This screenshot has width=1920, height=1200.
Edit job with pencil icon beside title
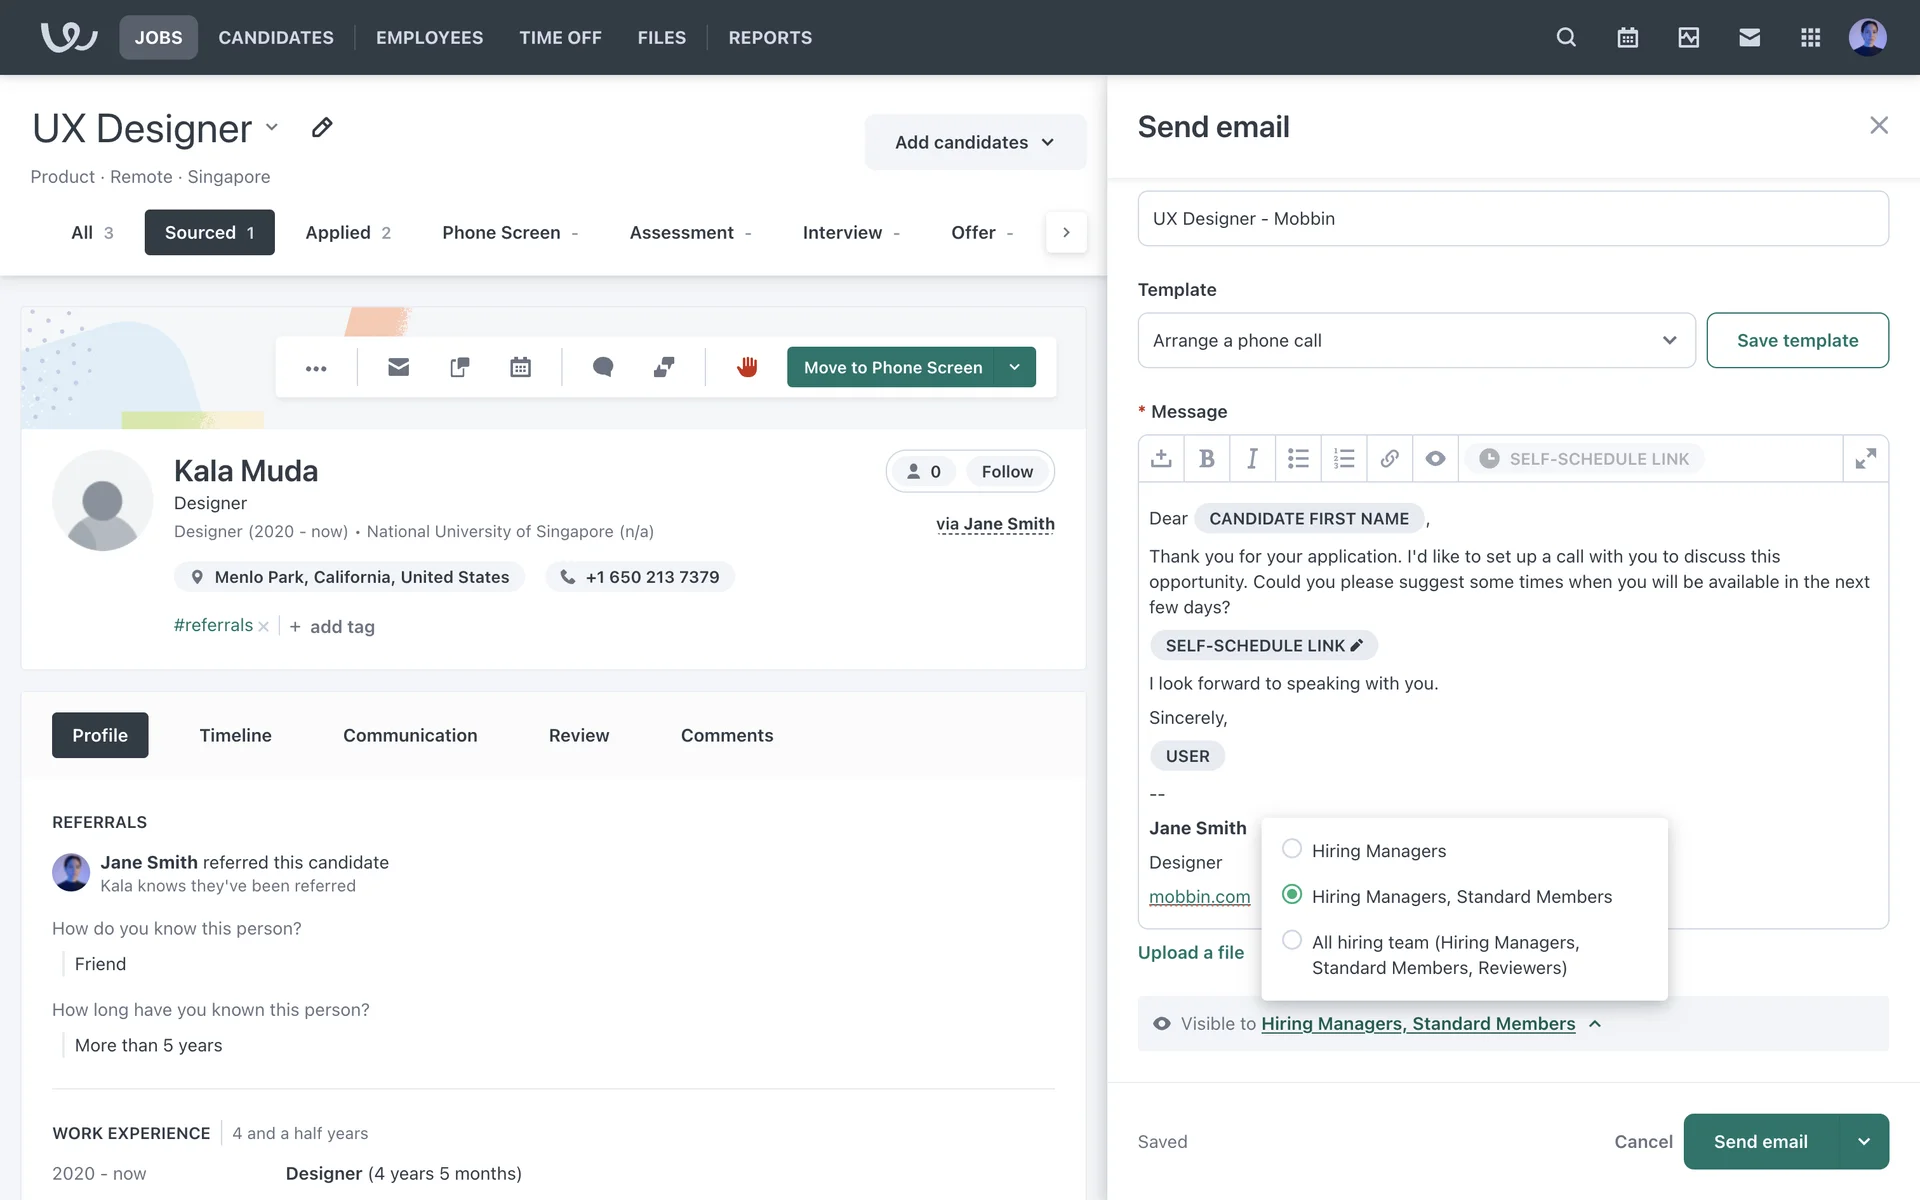(x=321, y=128)
